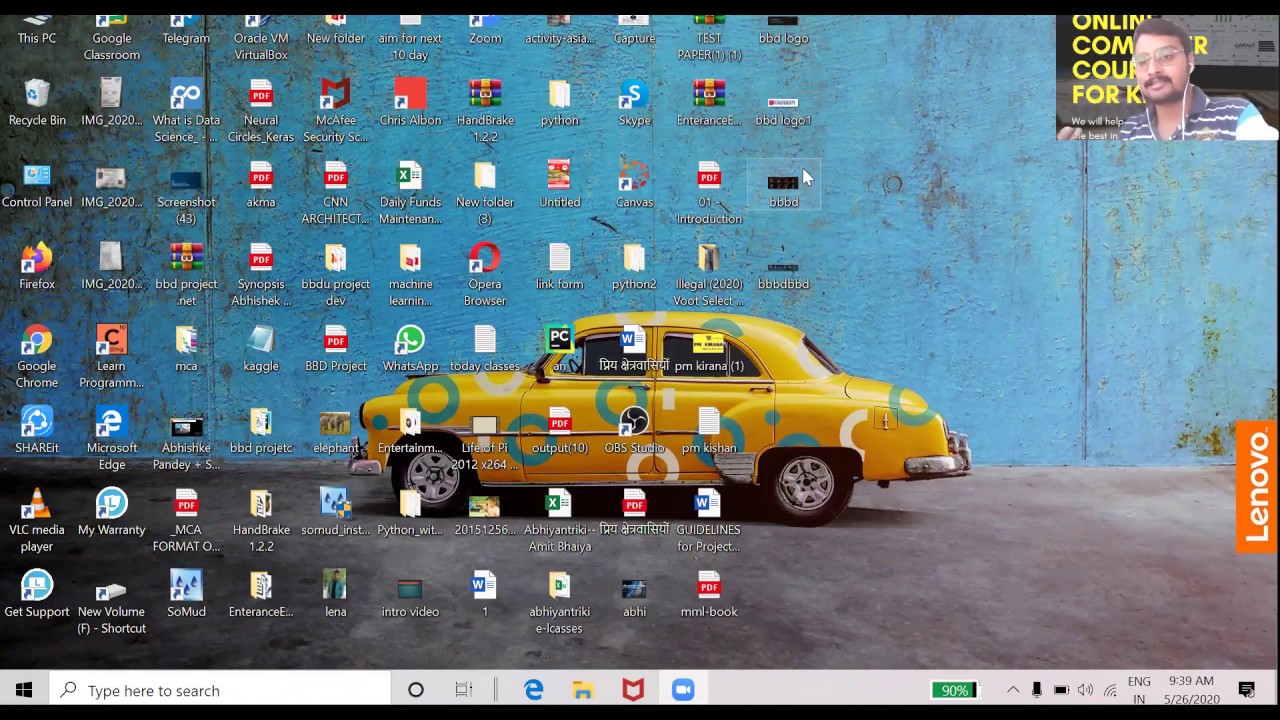1280x720 pixels.
Task: Select the intro video file icon
Action: point(410,595)
